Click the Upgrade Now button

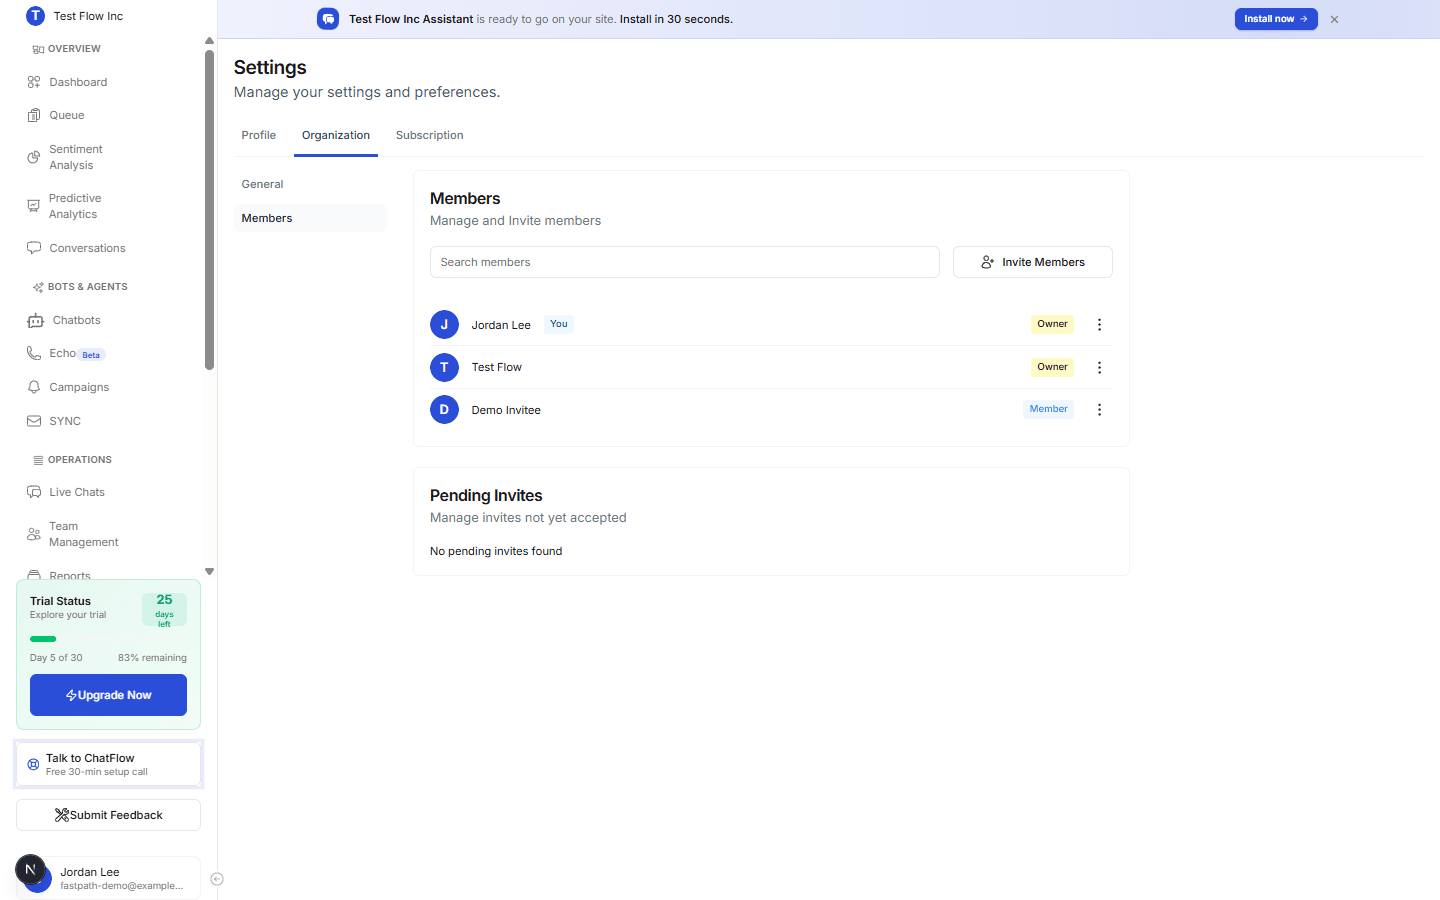click(108, 695)
